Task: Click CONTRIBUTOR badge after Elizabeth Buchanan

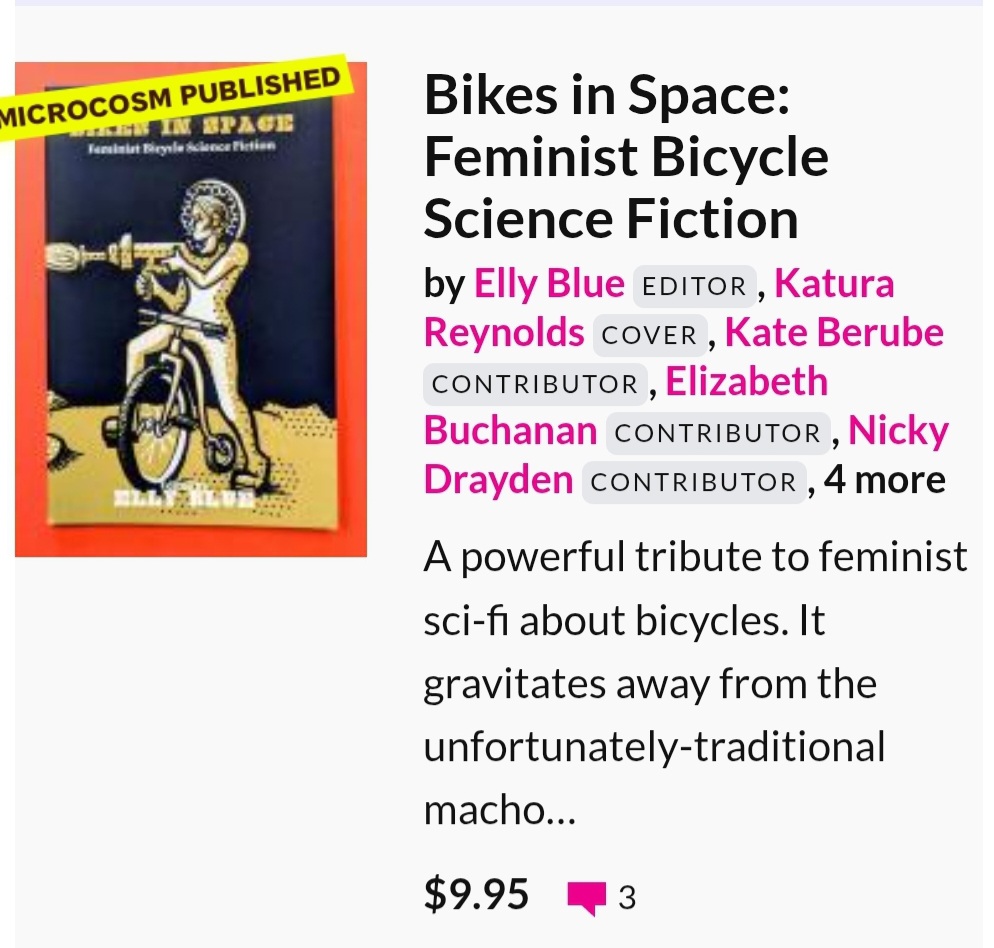Action: [x=716, y=432]
